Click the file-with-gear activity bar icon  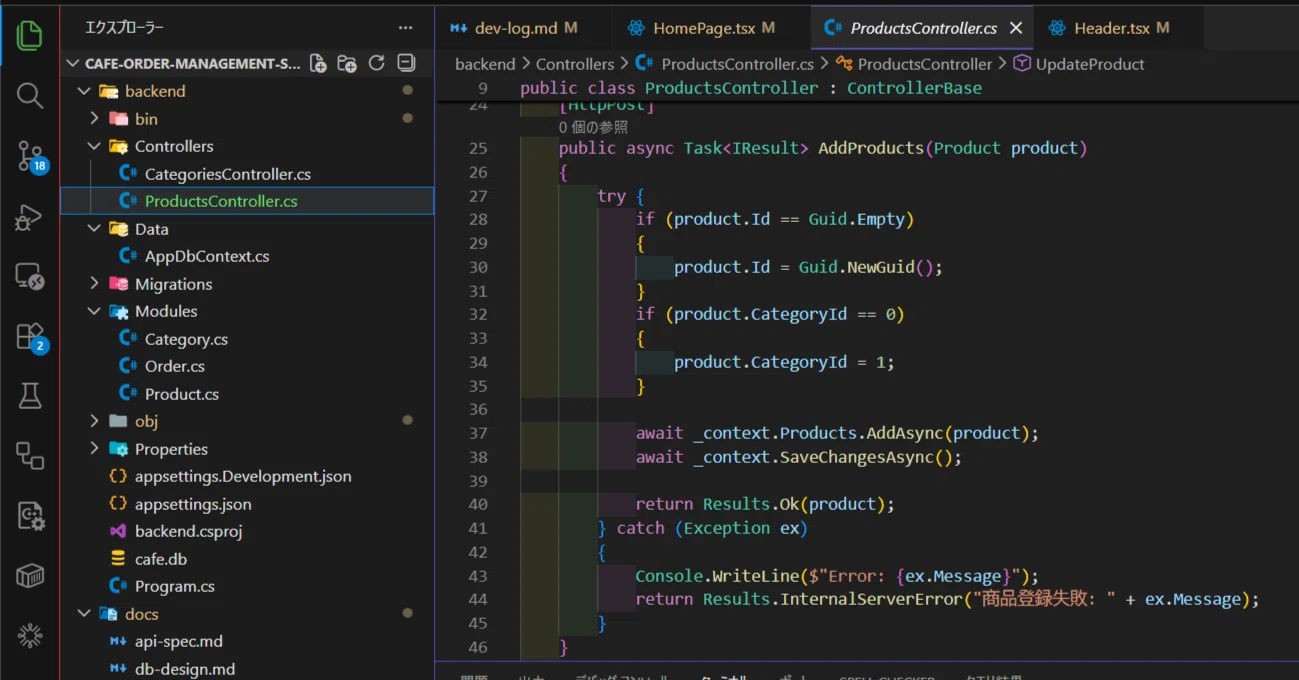(30, 516)
